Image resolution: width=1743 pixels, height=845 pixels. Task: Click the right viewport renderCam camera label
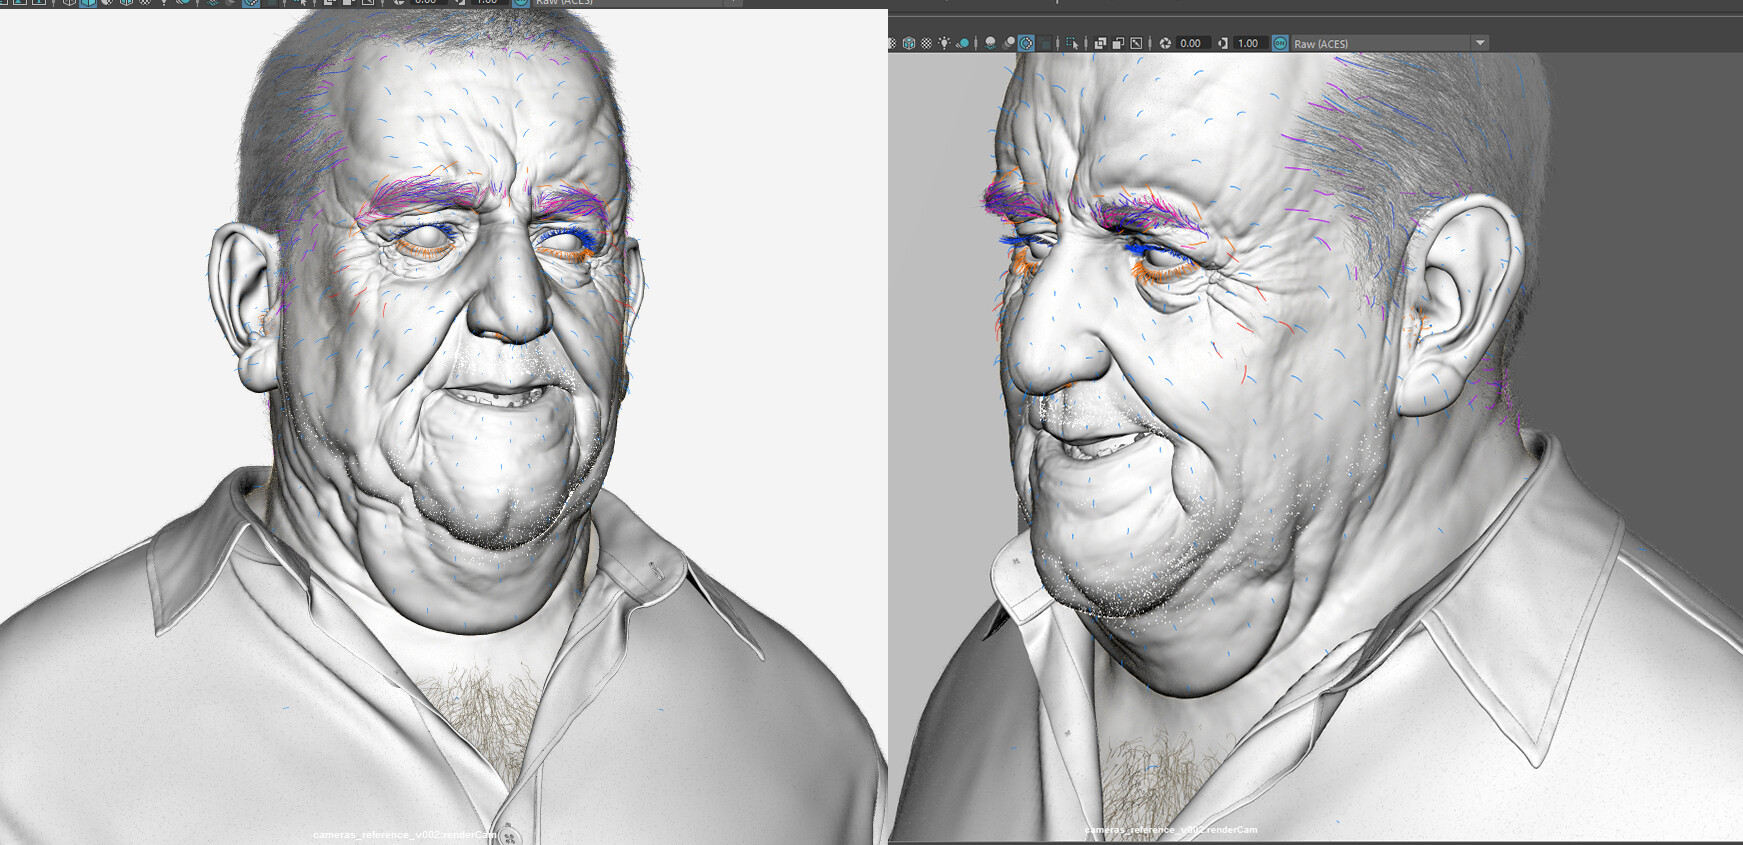coord(1171,830)
